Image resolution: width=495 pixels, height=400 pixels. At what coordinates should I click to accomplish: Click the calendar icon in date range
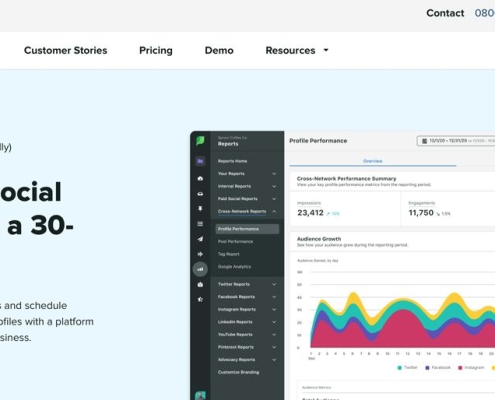(x=424, y=141)
